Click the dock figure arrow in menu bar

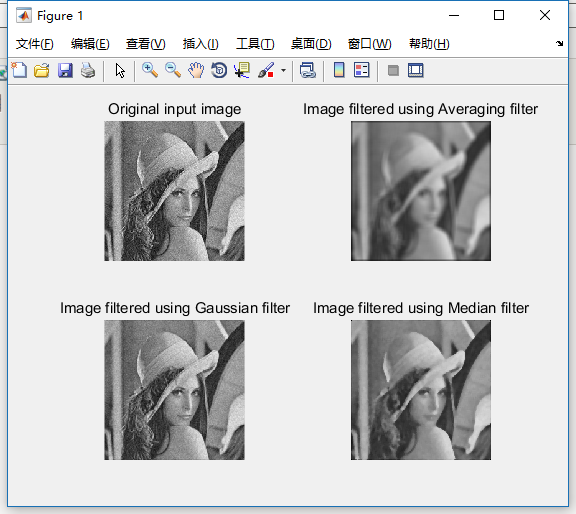click(559, 44)
